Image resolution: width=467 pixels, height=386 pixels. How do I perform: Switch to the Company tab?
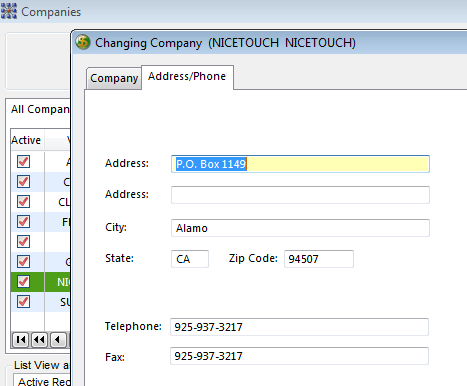point(114,78)
